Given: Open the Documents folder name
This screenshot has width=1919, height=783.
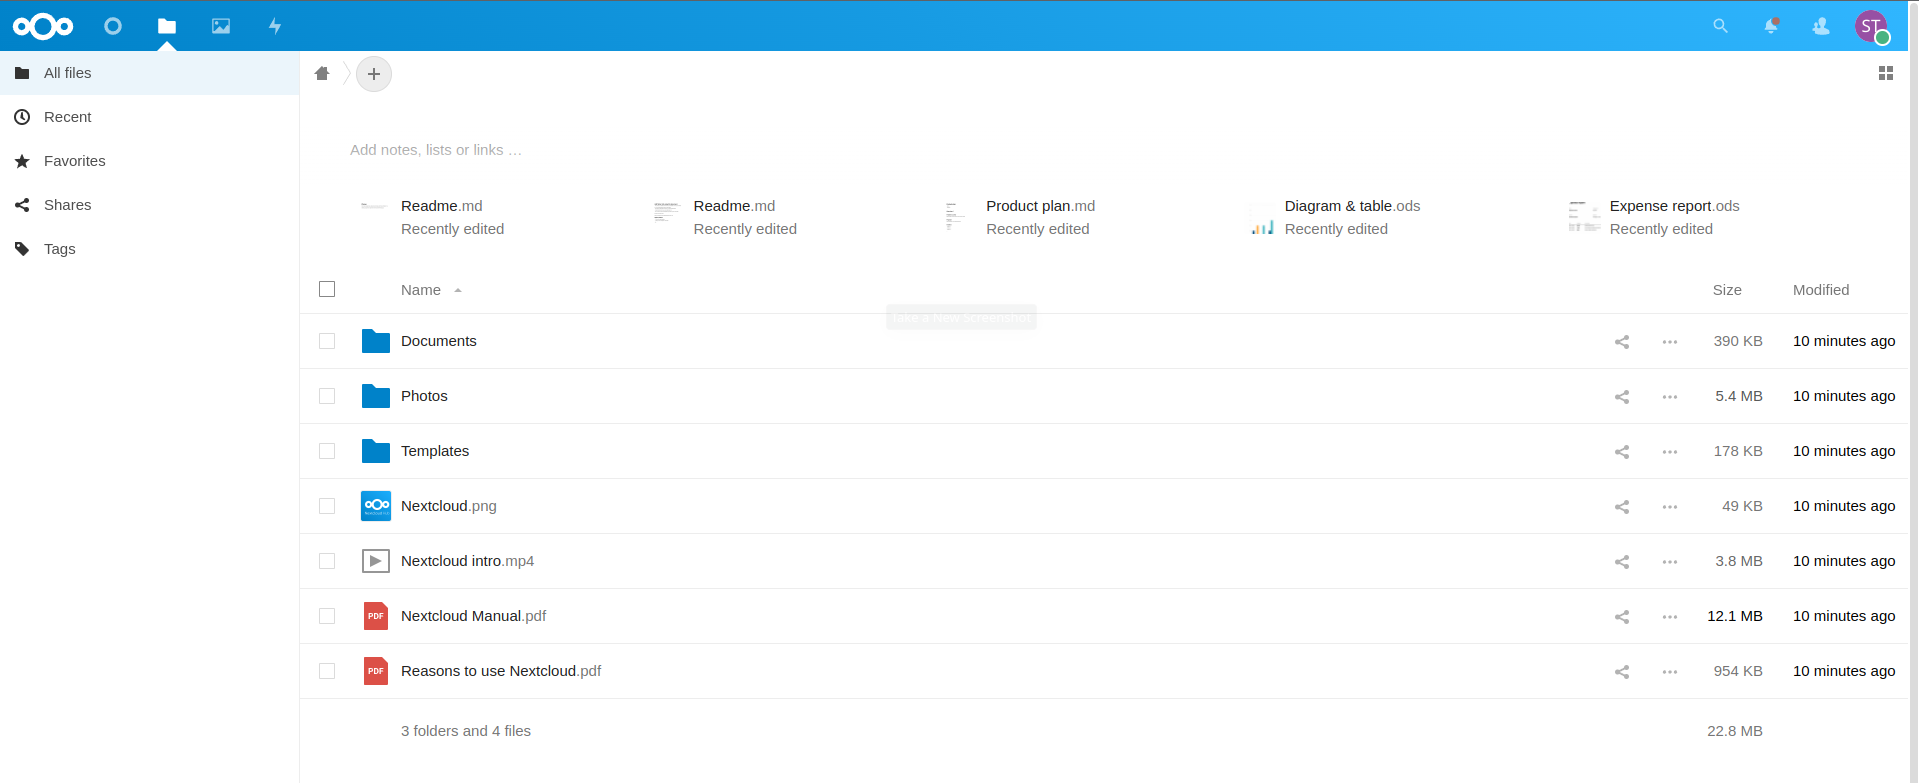Looking at the screenshot, I should click(x=439, y=341).
